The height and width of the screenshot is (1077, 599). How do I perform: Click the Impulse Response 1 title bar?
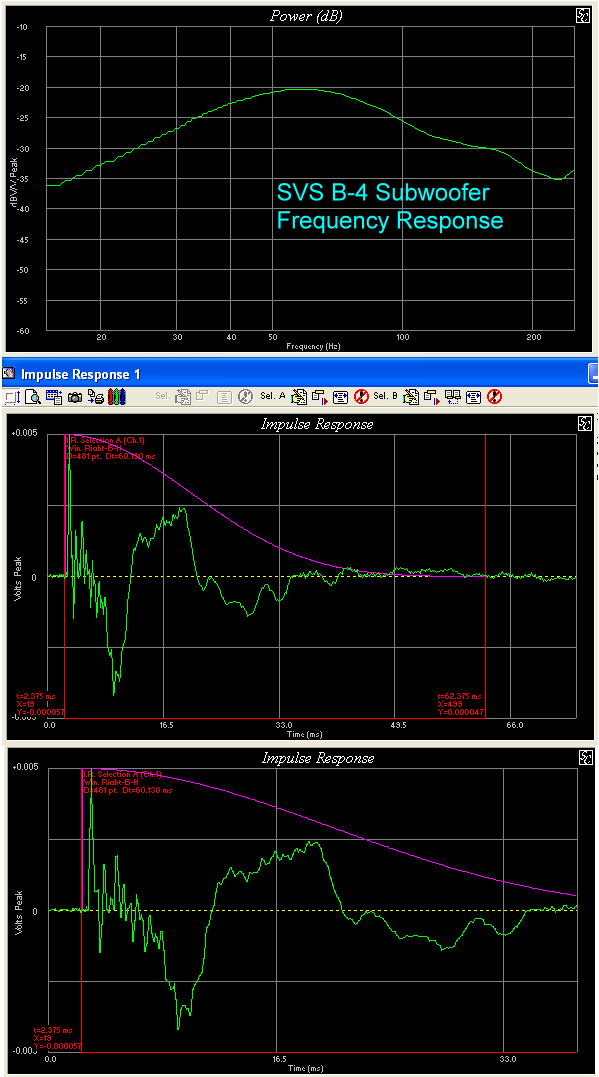pyautogui.click(x=300, y=374)
